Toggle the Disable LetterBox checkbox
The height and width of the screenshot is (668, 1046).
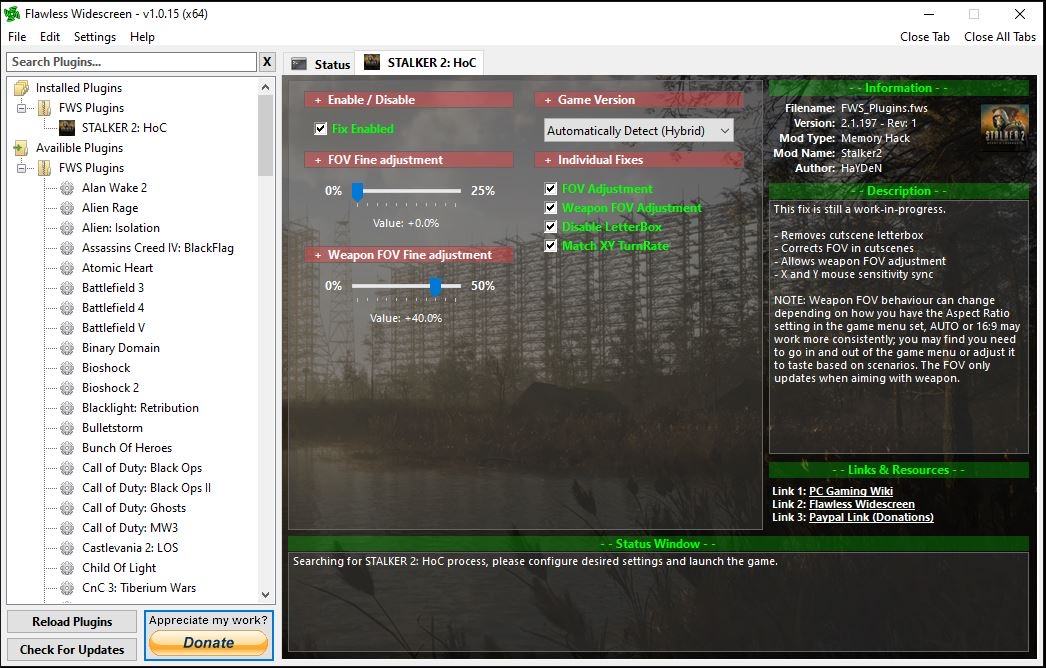coord(550,226)
